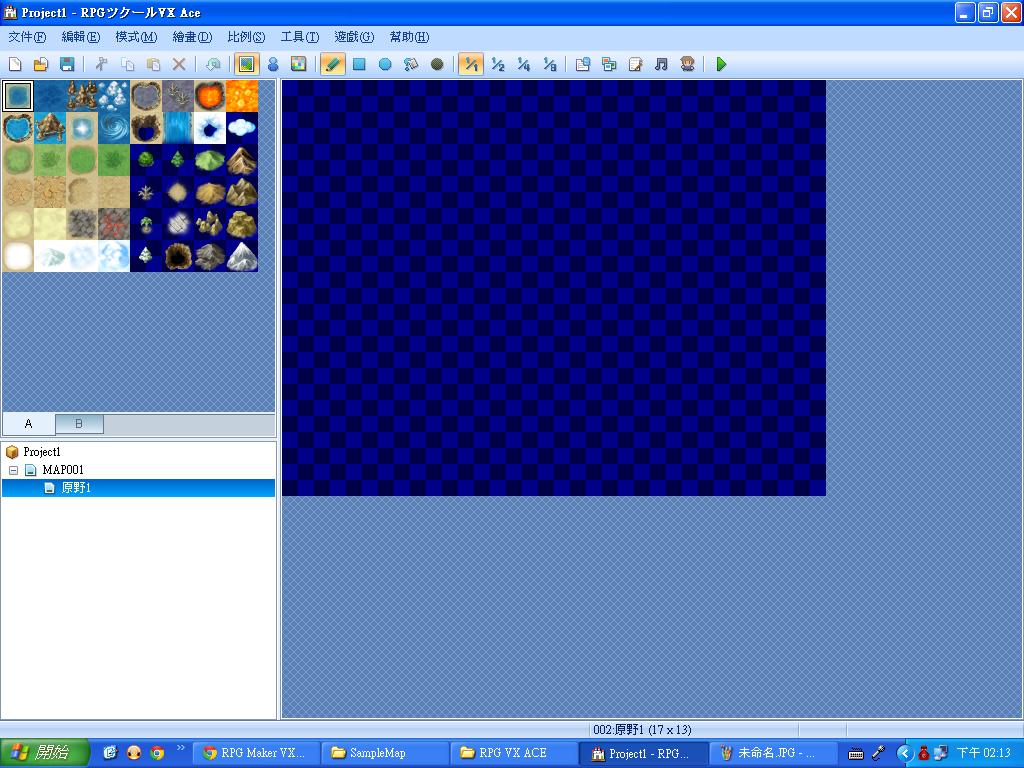The height and width of the screenshot is (768, 1024).
Task: Collapse the MAP001 tree node
Action: (x=13, y=470)
